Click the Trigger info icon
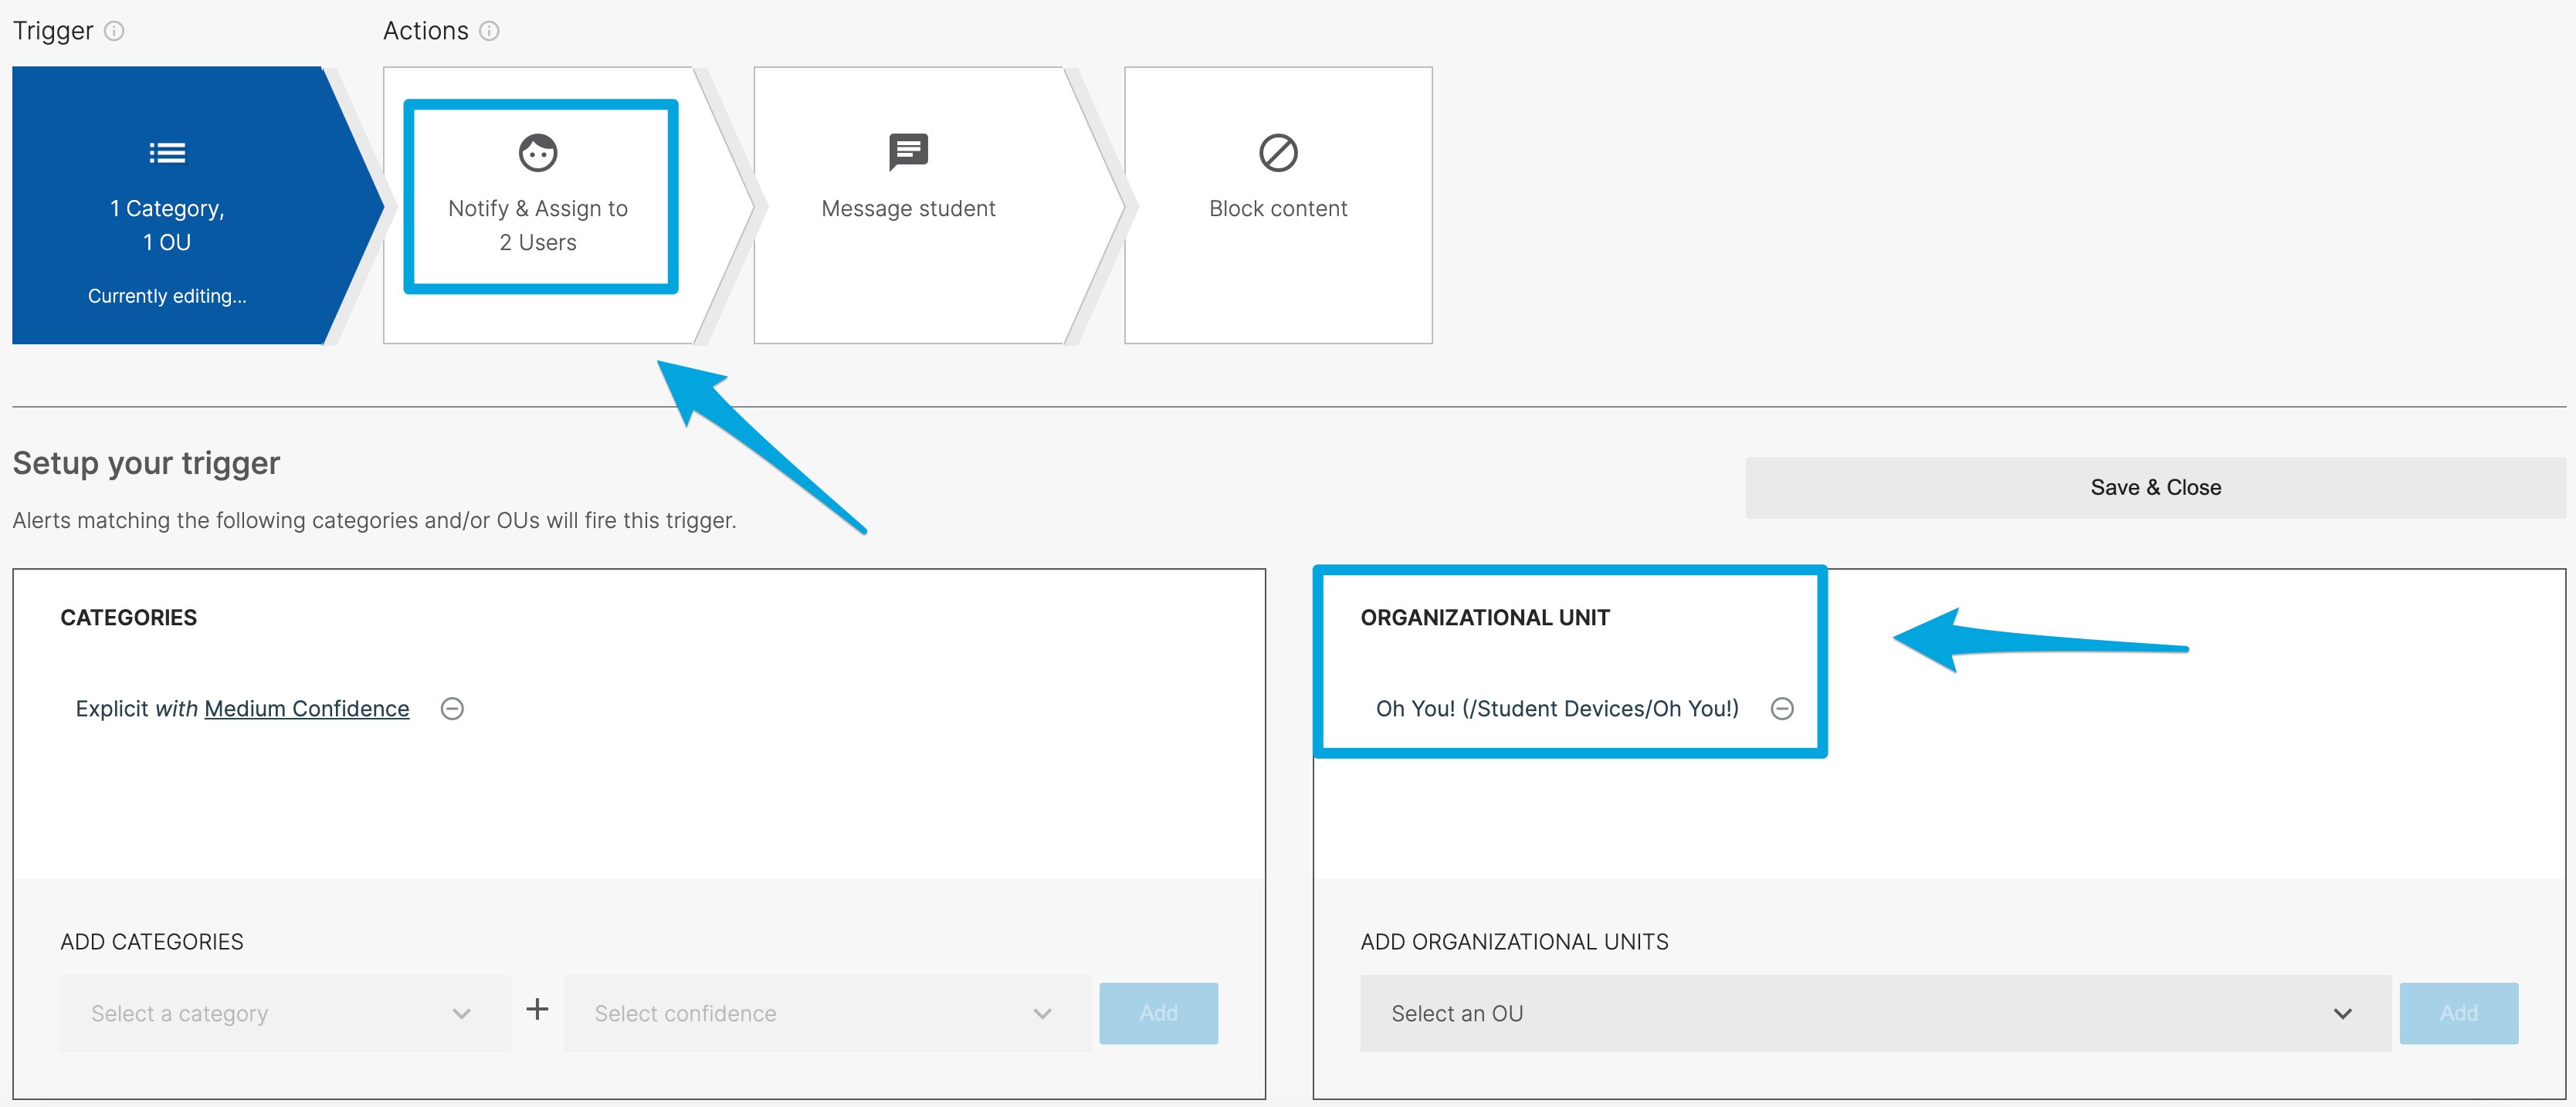Viewport: 2576px width, 1107px height. tap(115, 31)
